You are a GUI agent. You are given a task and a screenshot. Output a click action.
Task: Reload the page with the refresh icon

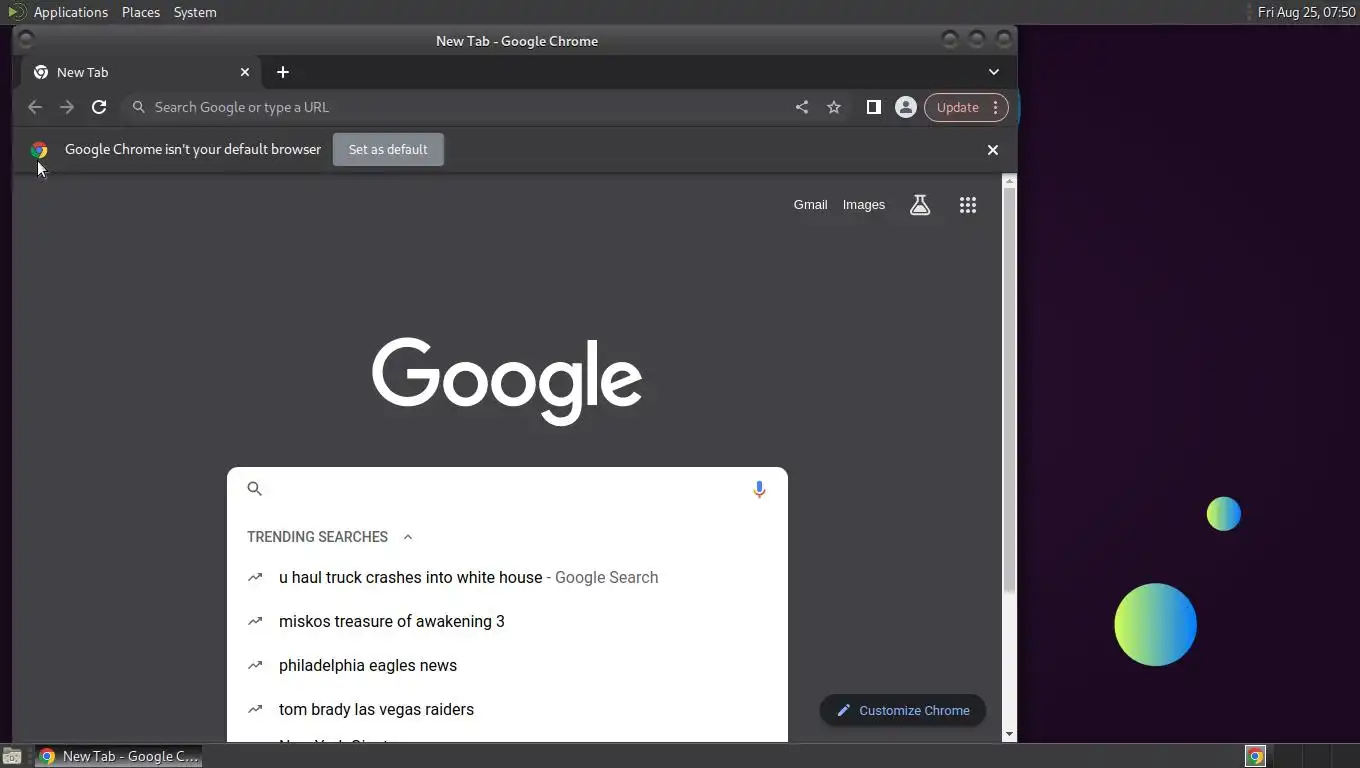click(x=99, y=107)
